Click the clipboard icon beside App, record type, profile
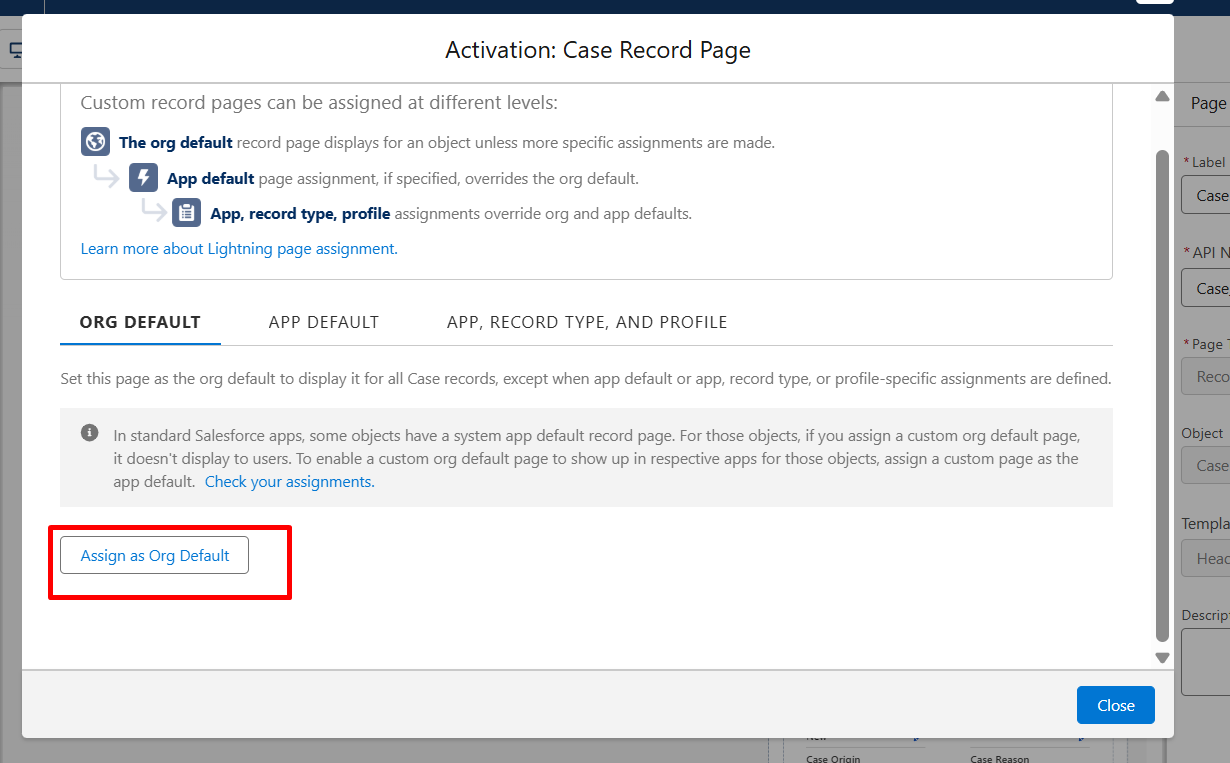 [x=186, y=213]
